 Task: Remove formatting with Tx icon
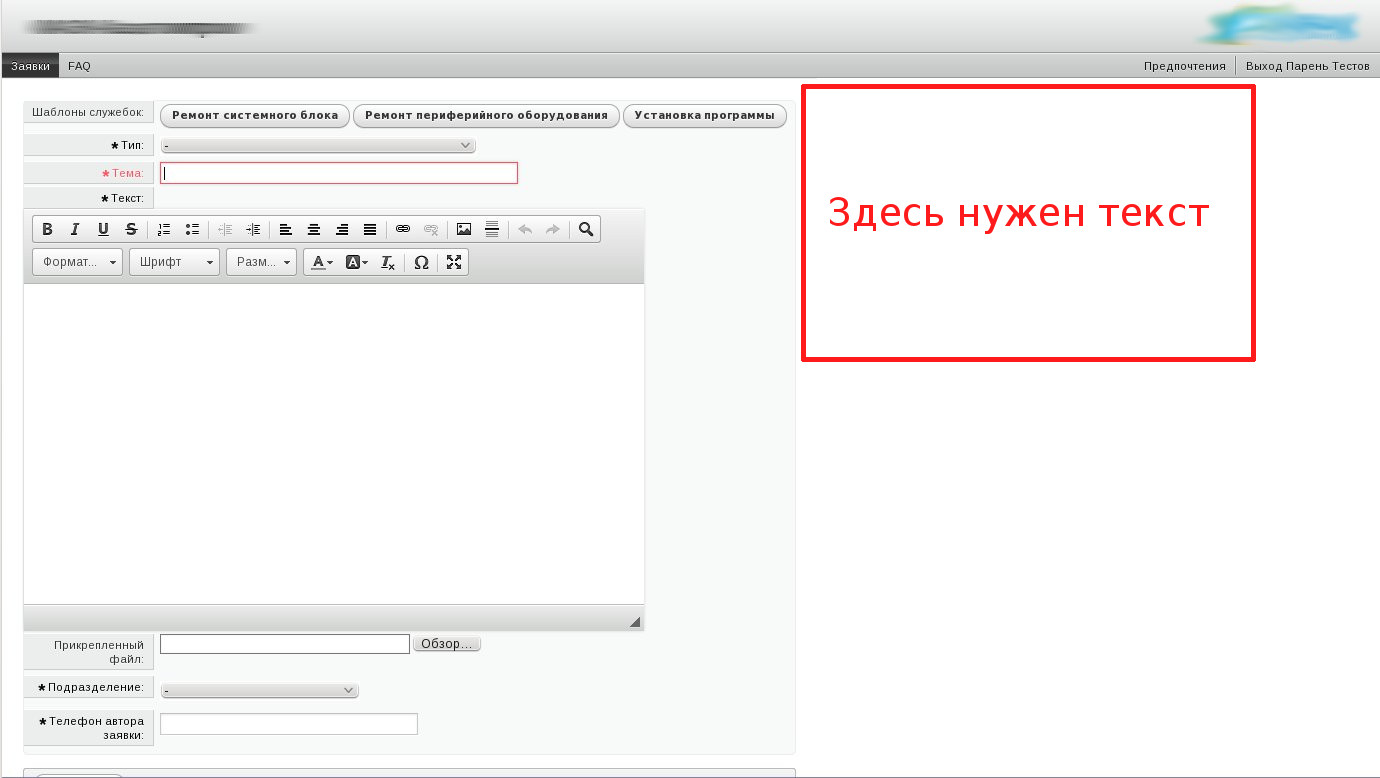click(388, 262)
